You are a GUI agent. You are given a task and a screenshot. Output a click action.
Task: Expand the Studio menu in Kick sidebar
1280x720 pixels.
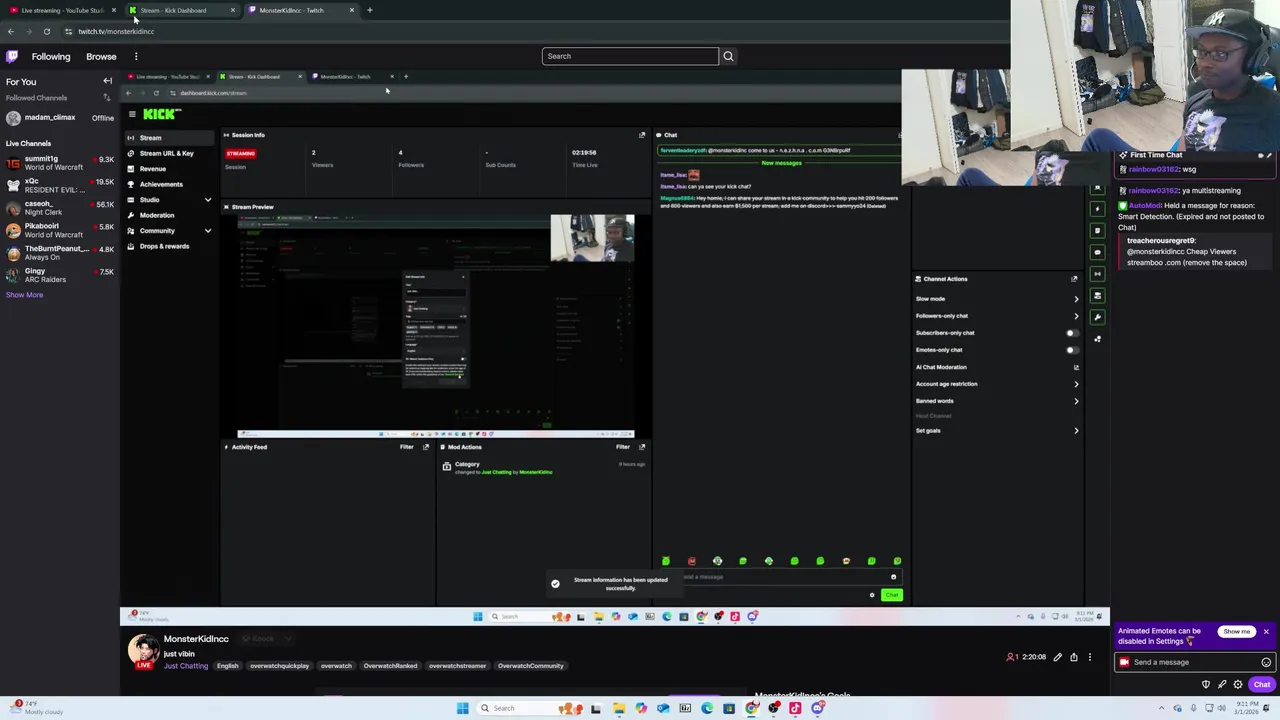pyautogui.click(x=208, y=200)
